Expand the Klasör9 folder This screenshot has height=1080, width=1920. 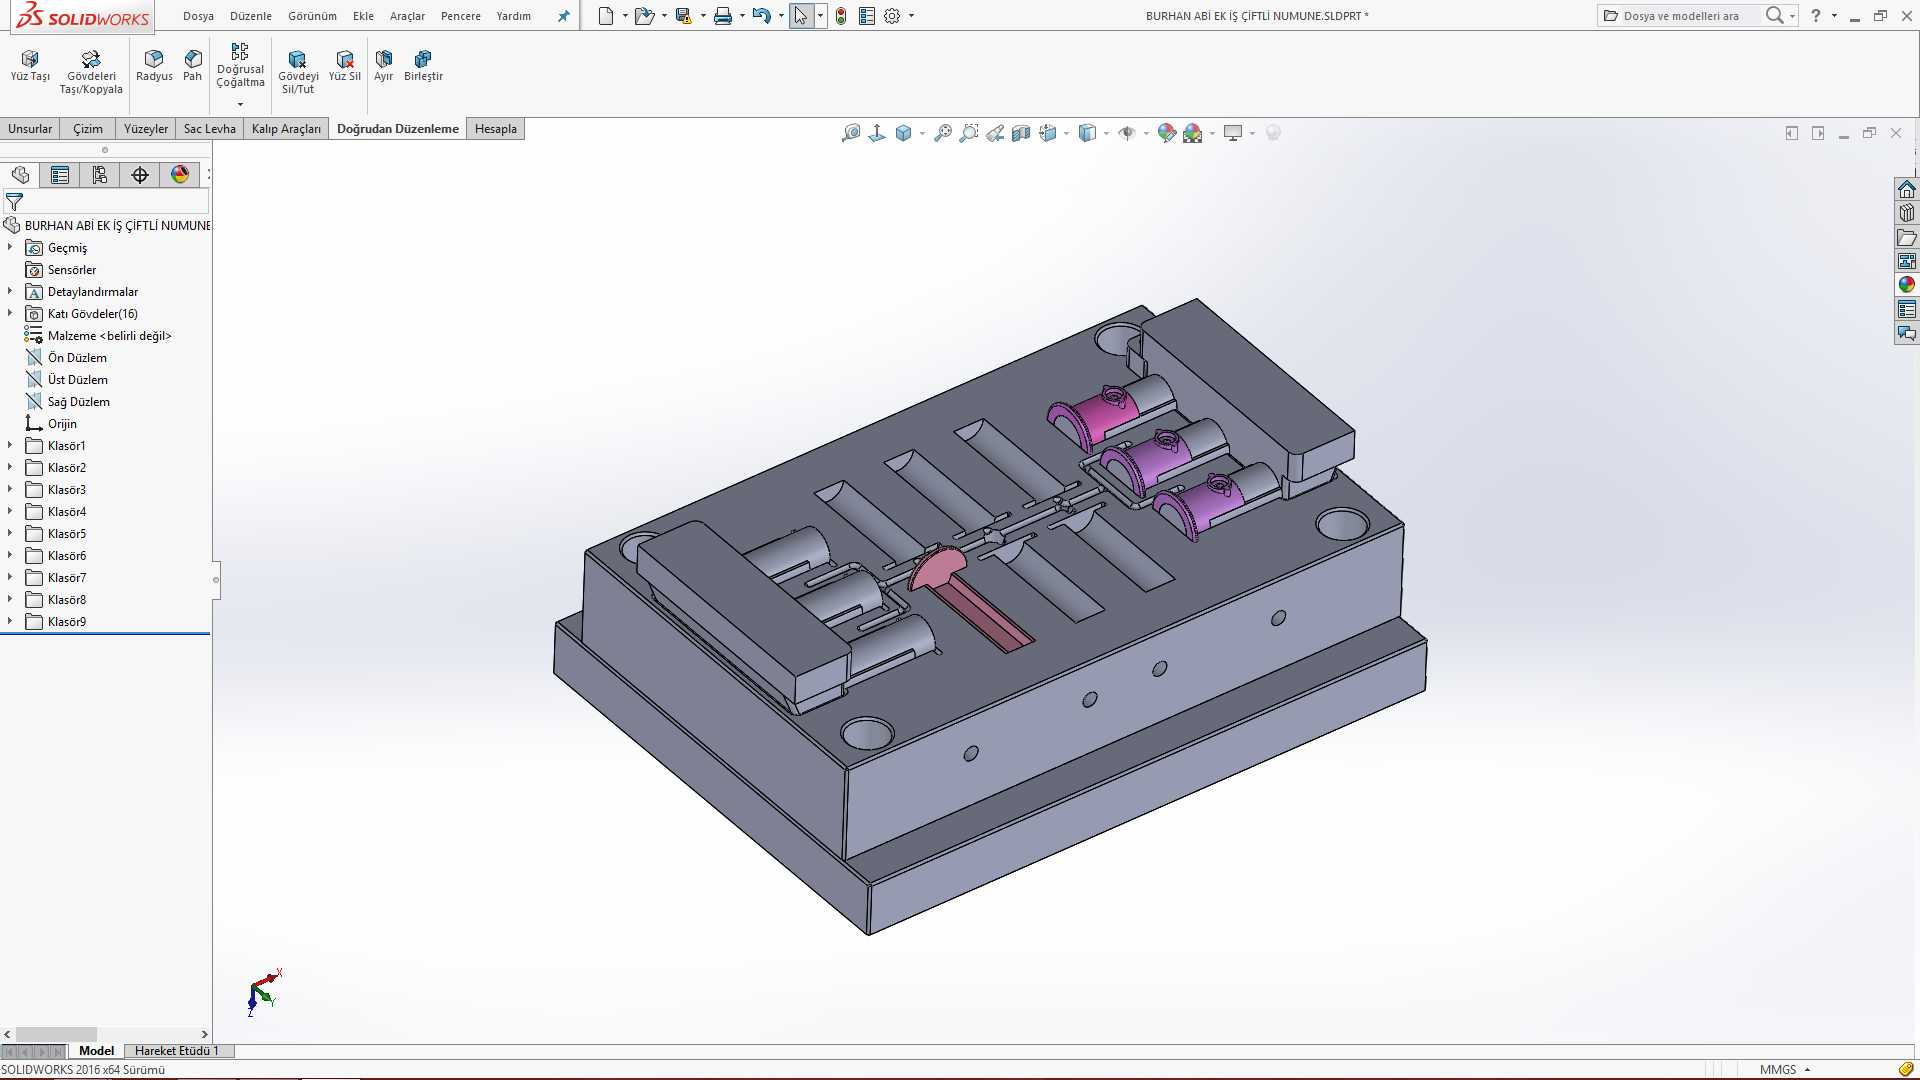[10, 621]
